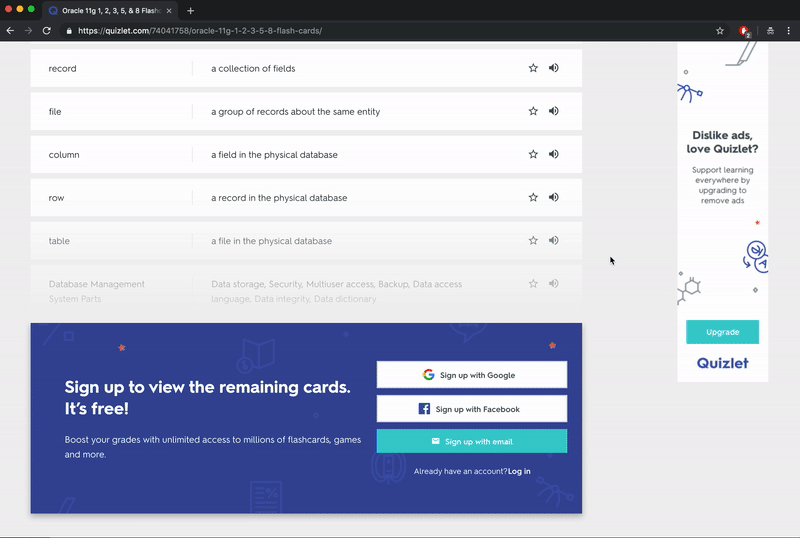This screenshot has height=538, width=800.
Task: Click the term 'table'
Action: 59,241
